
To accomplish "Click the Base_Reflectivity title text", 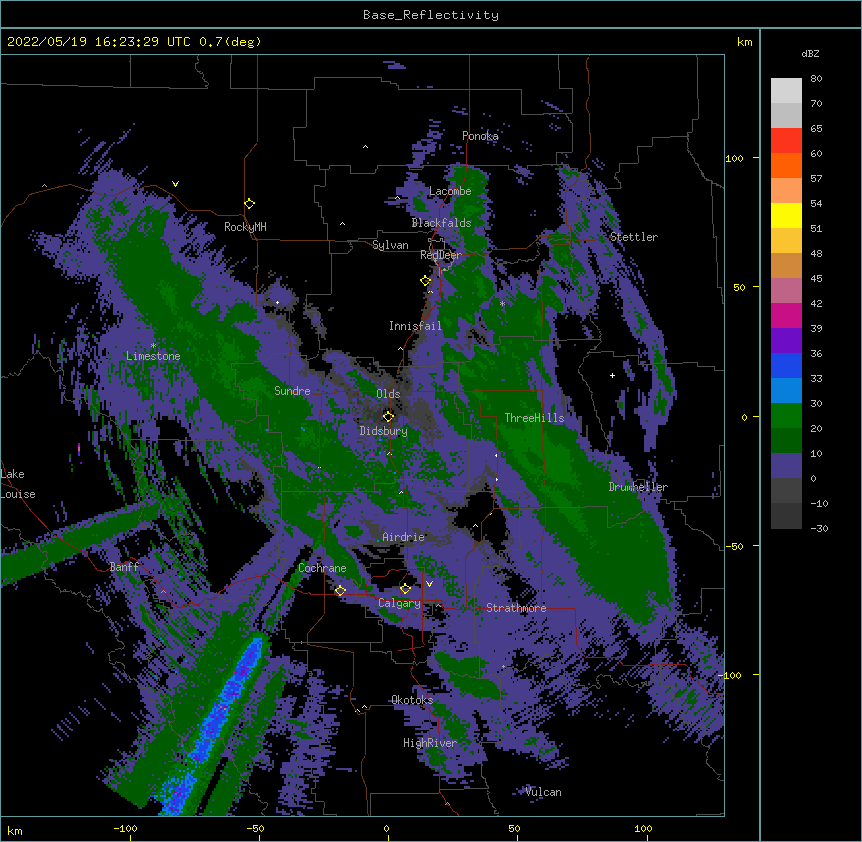I will click(431, 15).
